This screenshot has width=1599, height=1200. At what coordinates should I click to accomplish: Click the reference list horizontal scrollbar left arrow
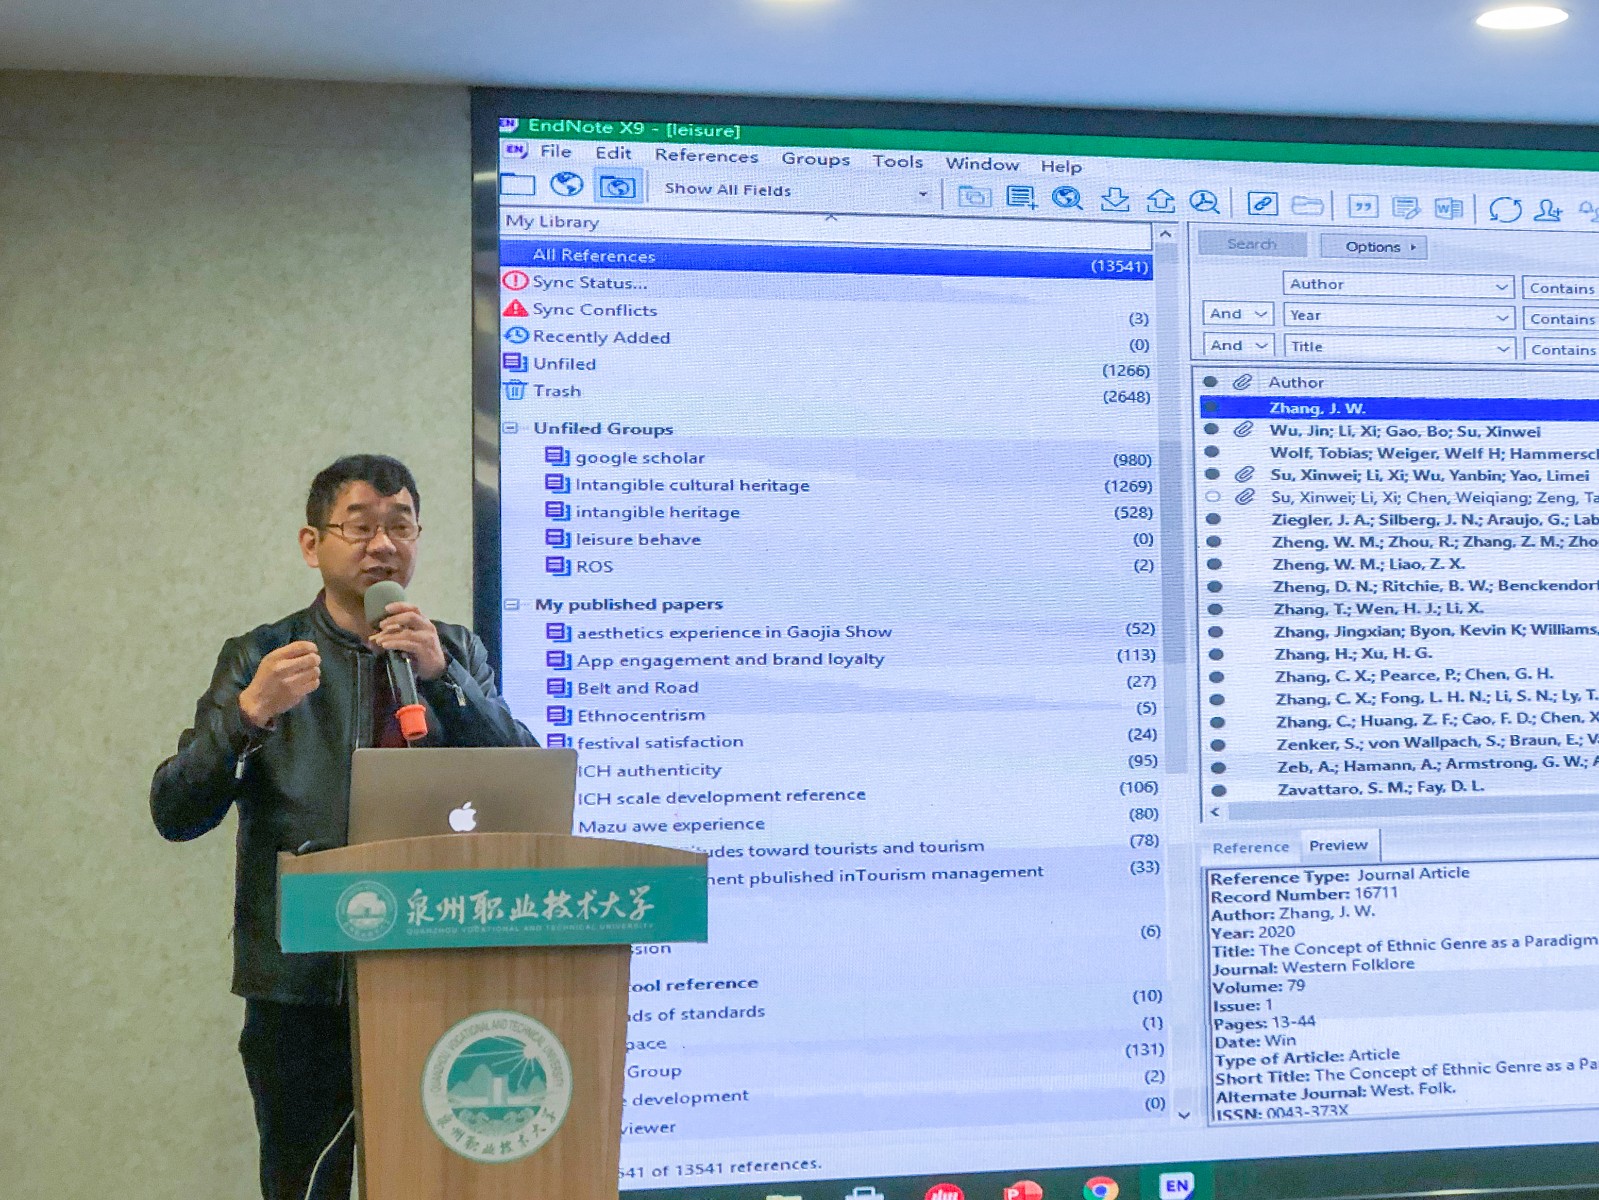[1215, 812]
